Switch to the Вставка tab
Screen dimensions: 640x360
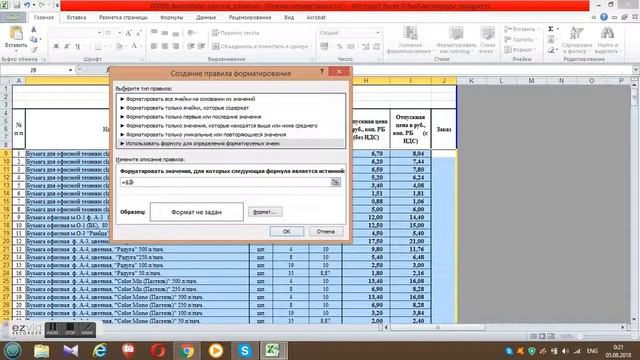76,18
